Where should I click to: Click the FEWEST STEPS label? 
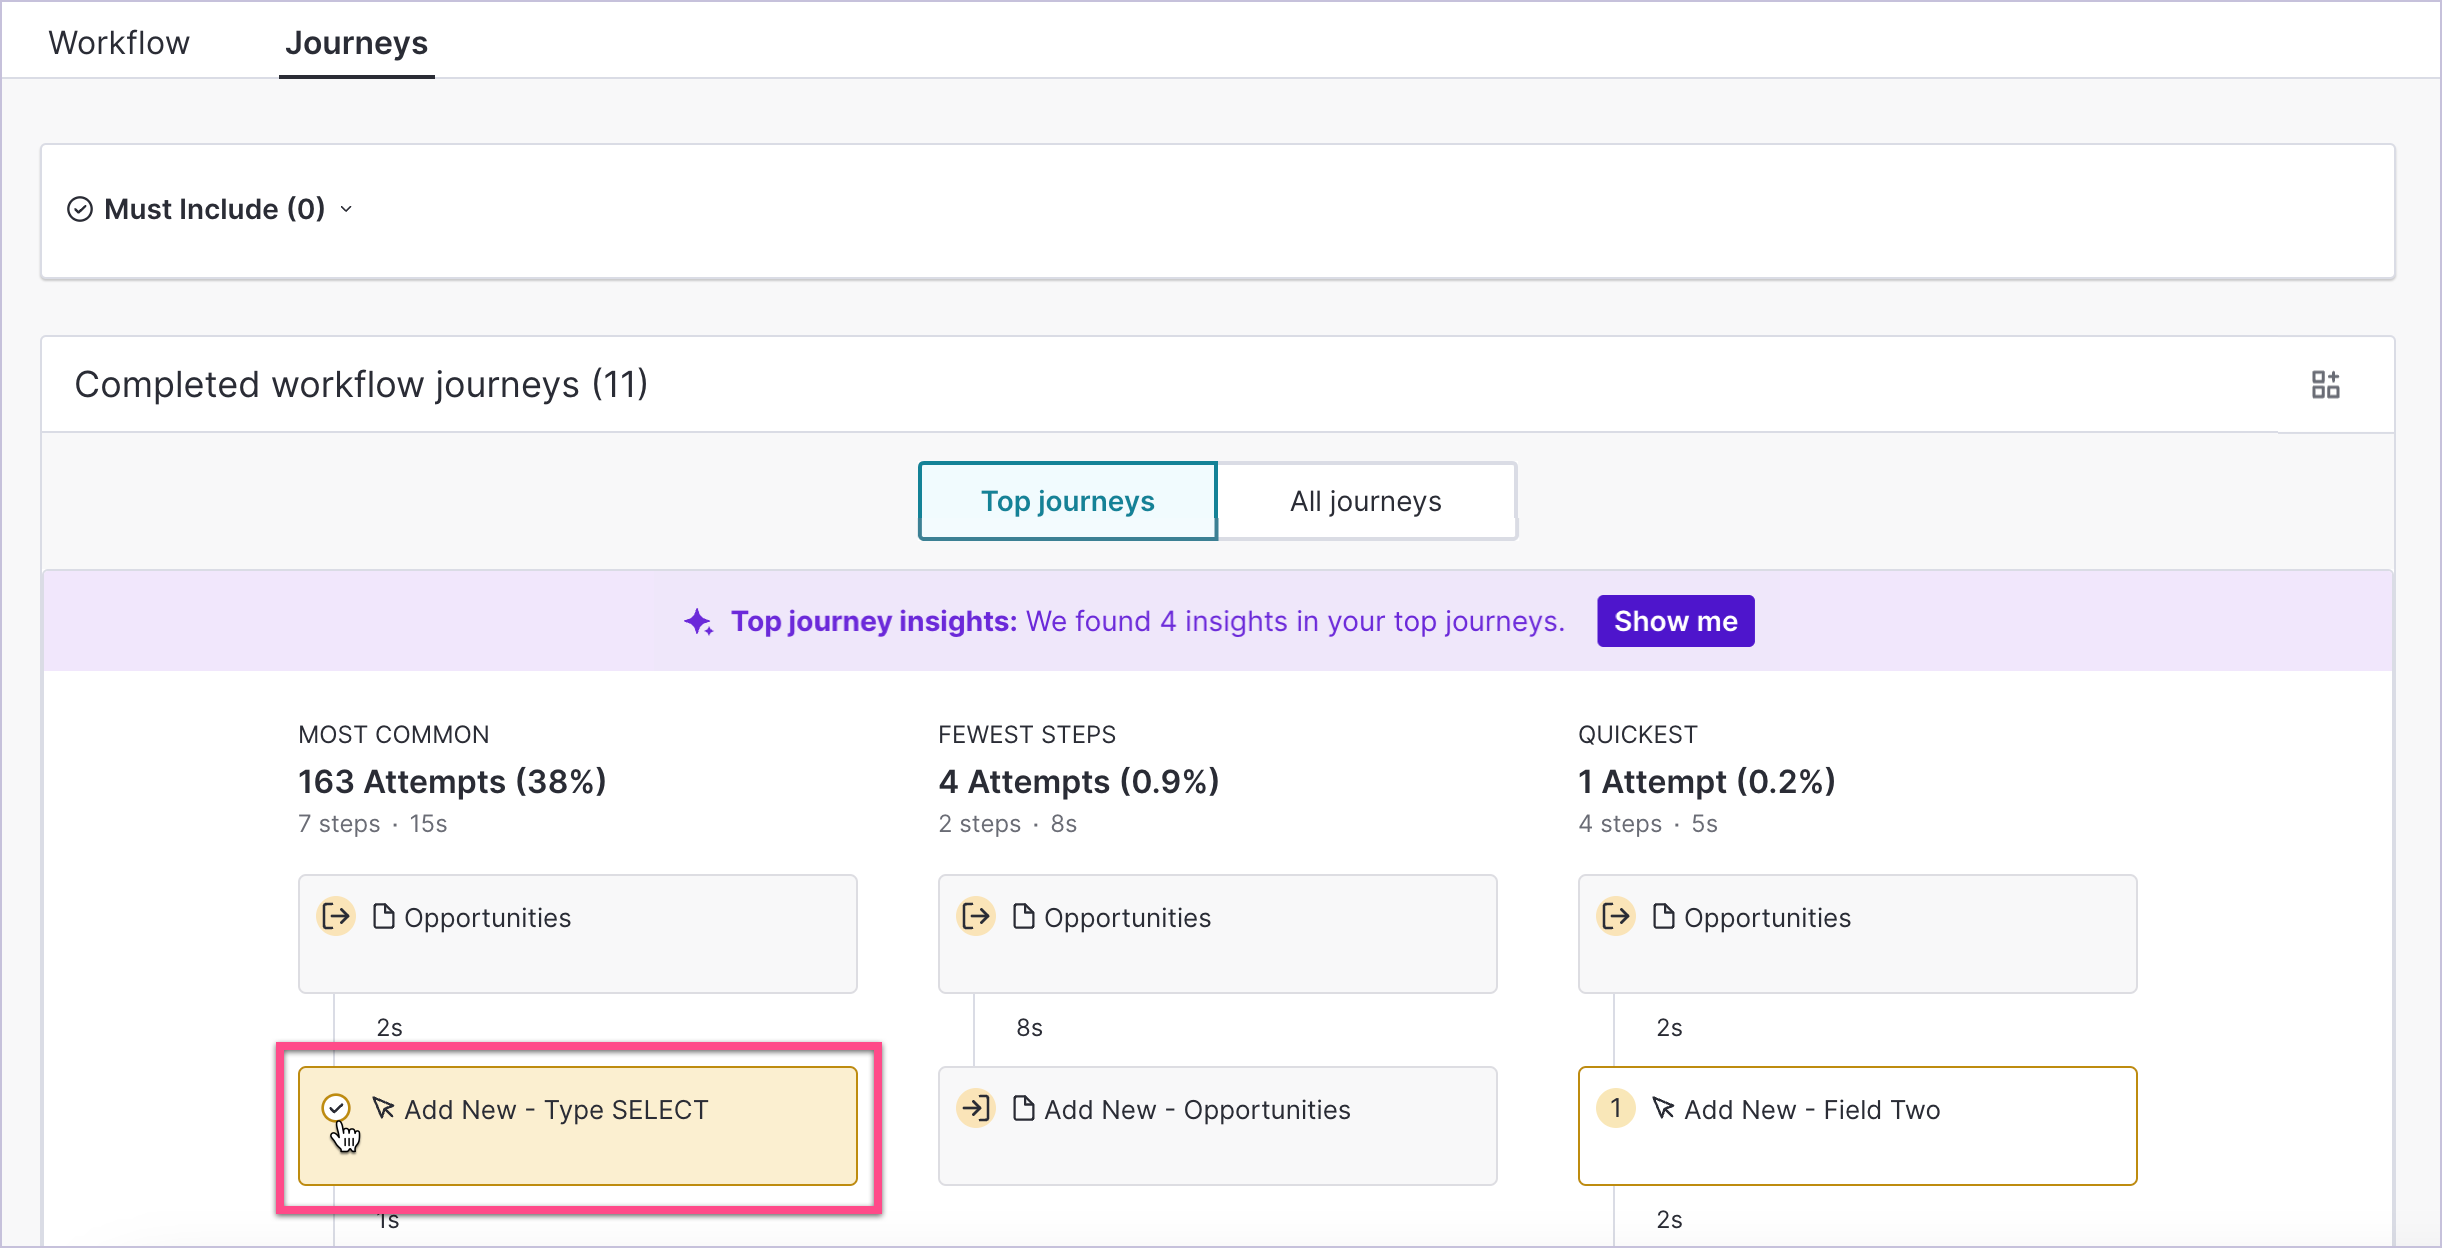(x=1027, y=735)
